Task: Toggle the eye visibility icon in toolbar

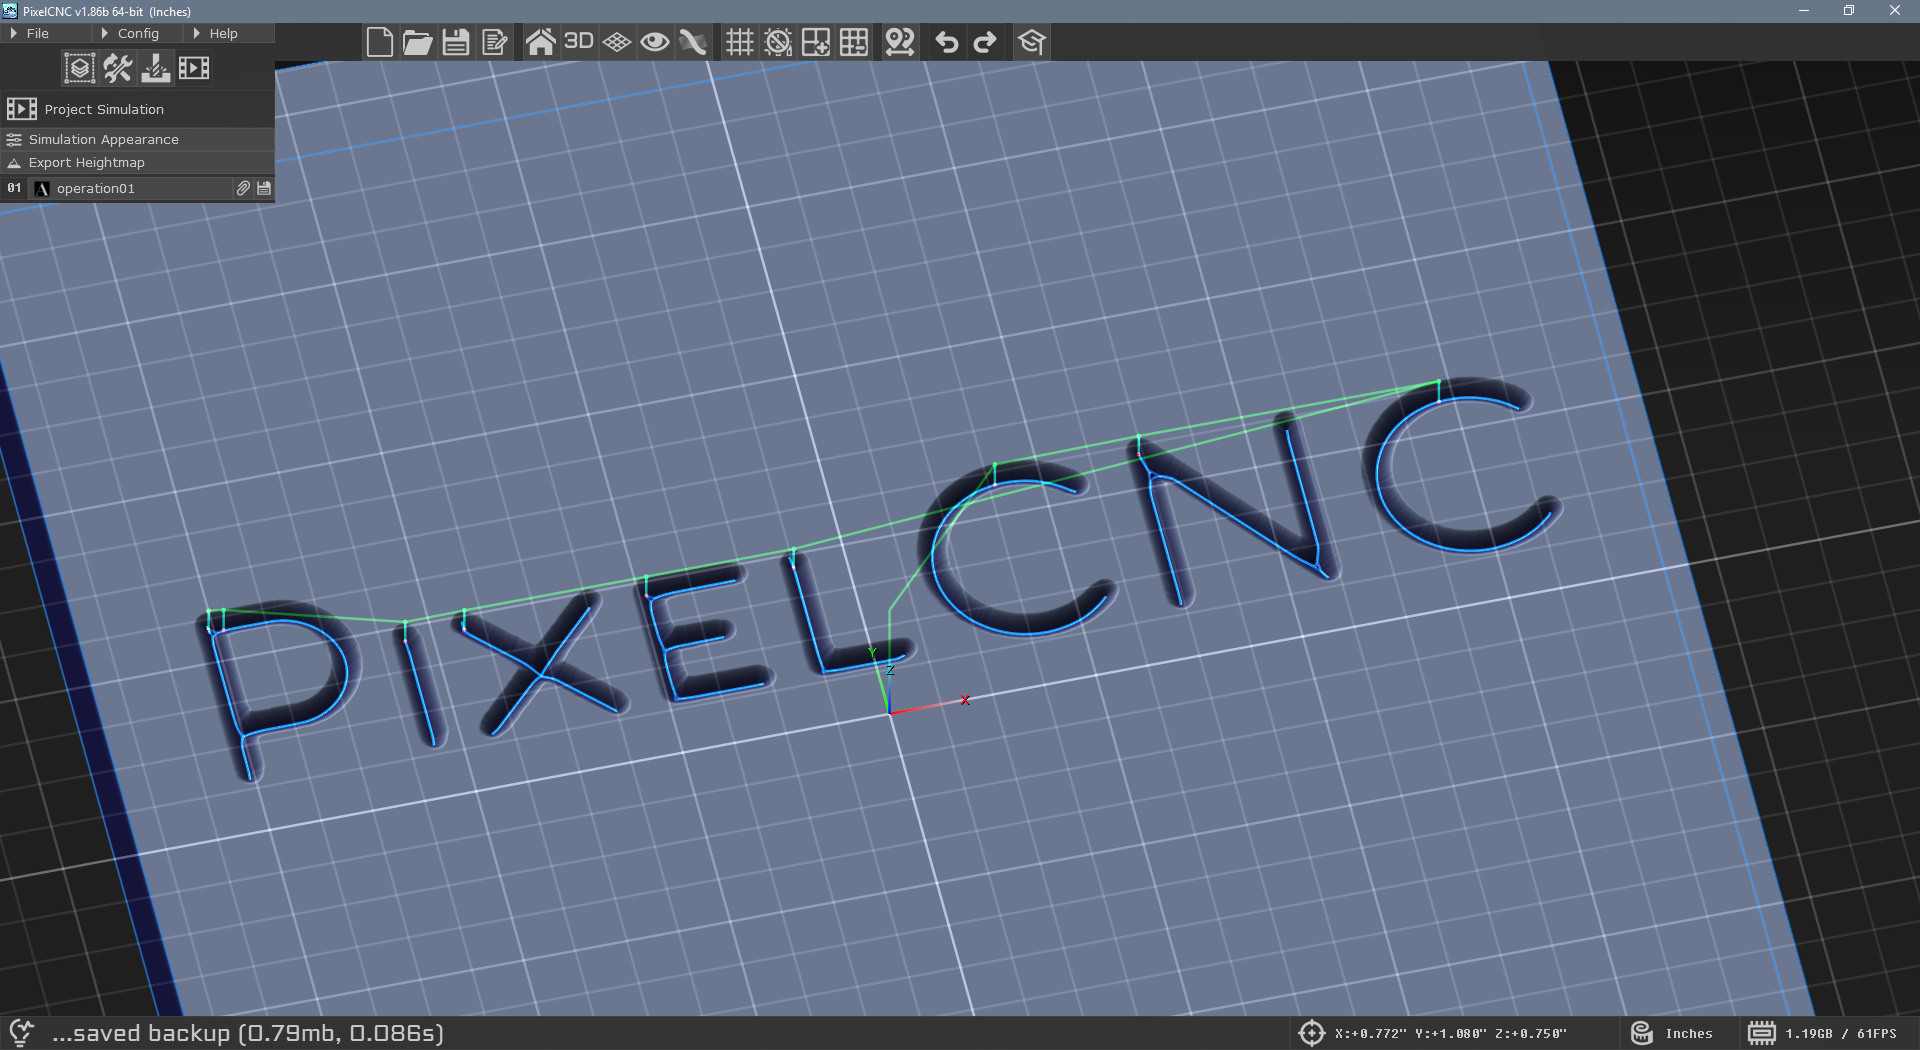Action: (655, 42)
